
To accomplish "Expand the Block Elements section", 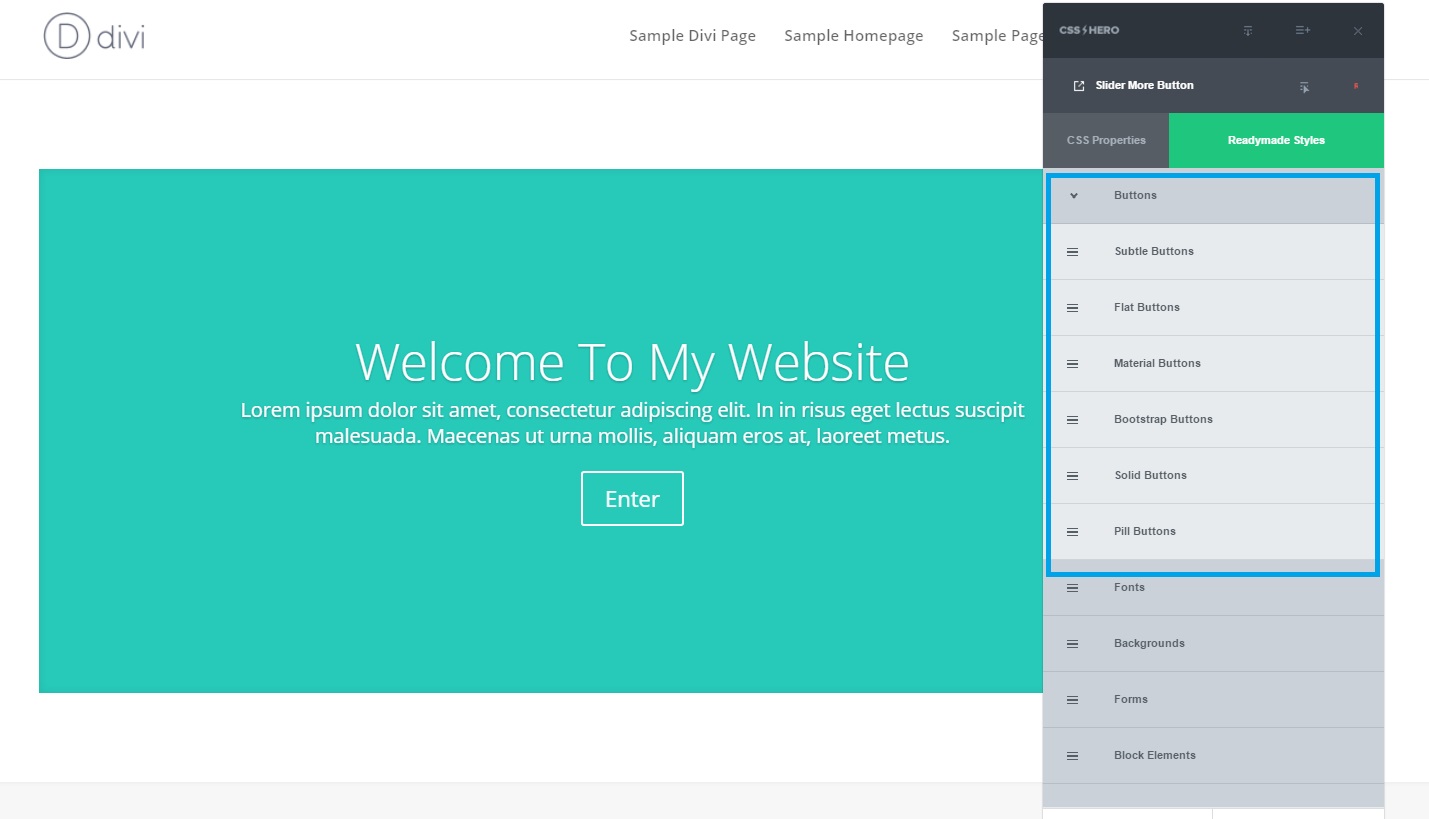I will (1213, 755).
